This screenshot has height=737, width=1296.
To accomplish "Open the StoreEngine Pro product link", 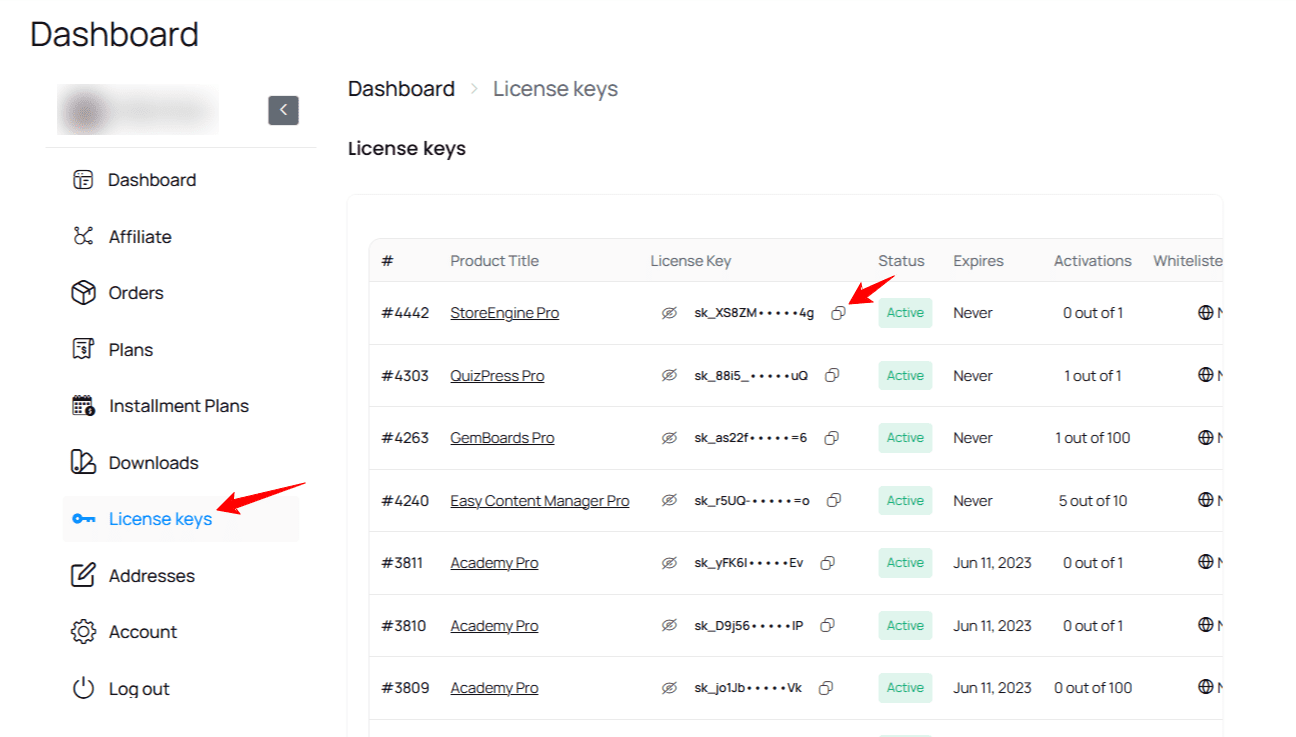I will click(x=505, y=313).
